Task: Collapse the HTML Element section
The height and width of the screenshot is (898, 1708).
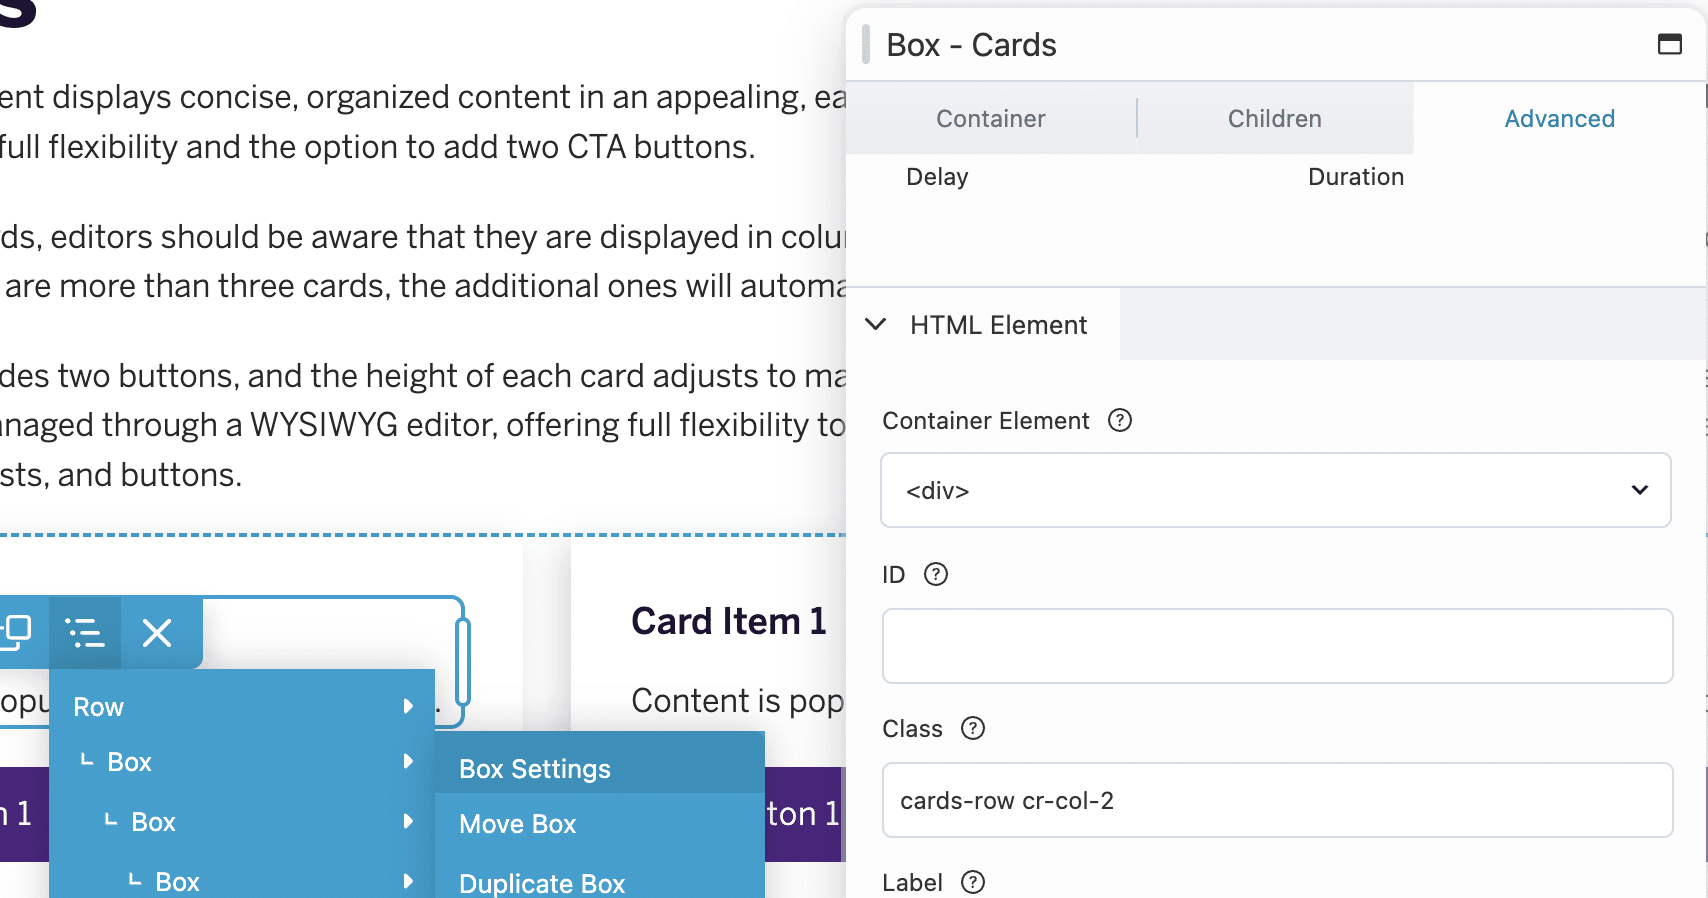Action: [876, 324]
